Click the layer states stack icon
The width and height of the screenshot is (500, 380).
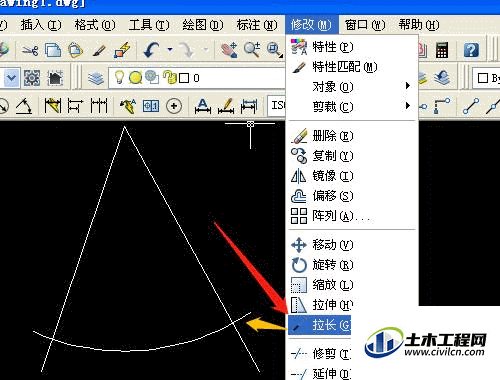(x=423, y=78)
